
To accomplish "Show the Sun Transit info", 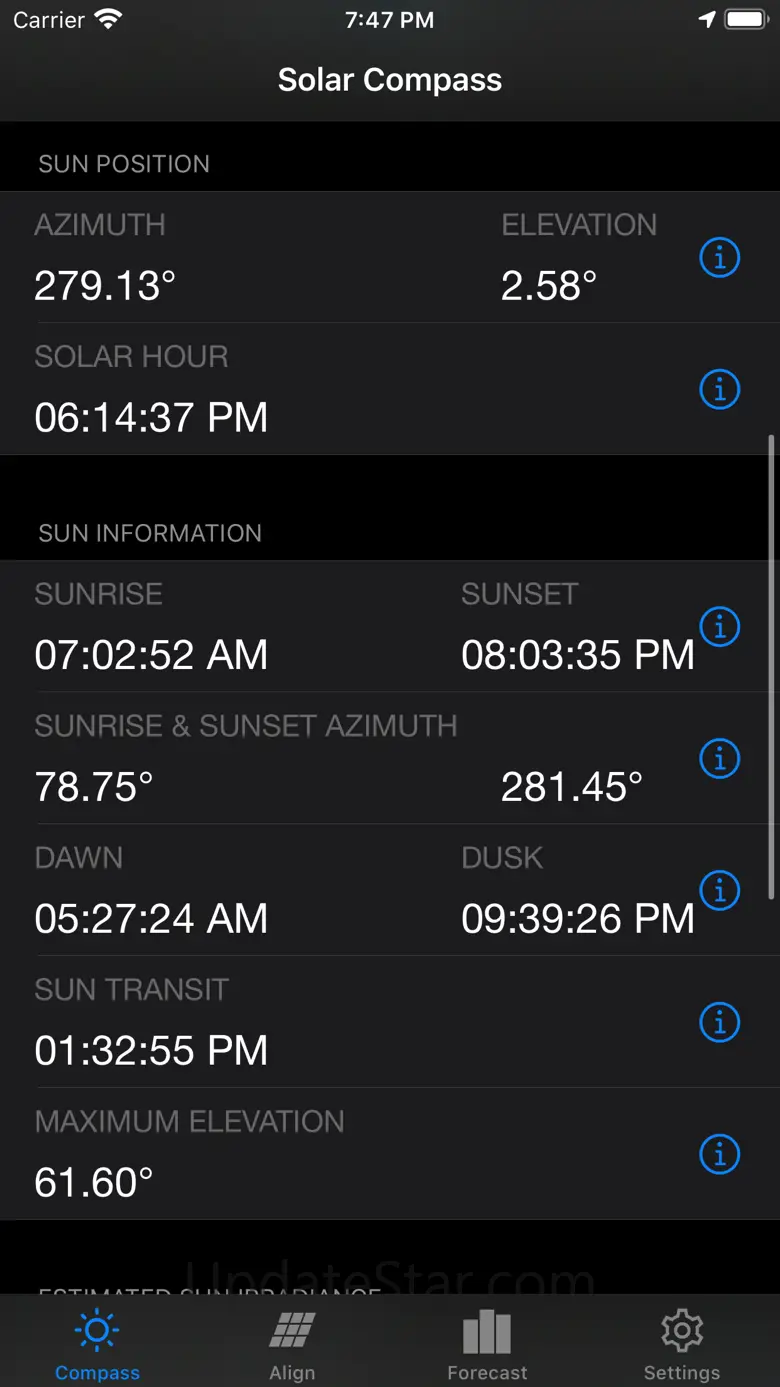I will coord(719,1023).
